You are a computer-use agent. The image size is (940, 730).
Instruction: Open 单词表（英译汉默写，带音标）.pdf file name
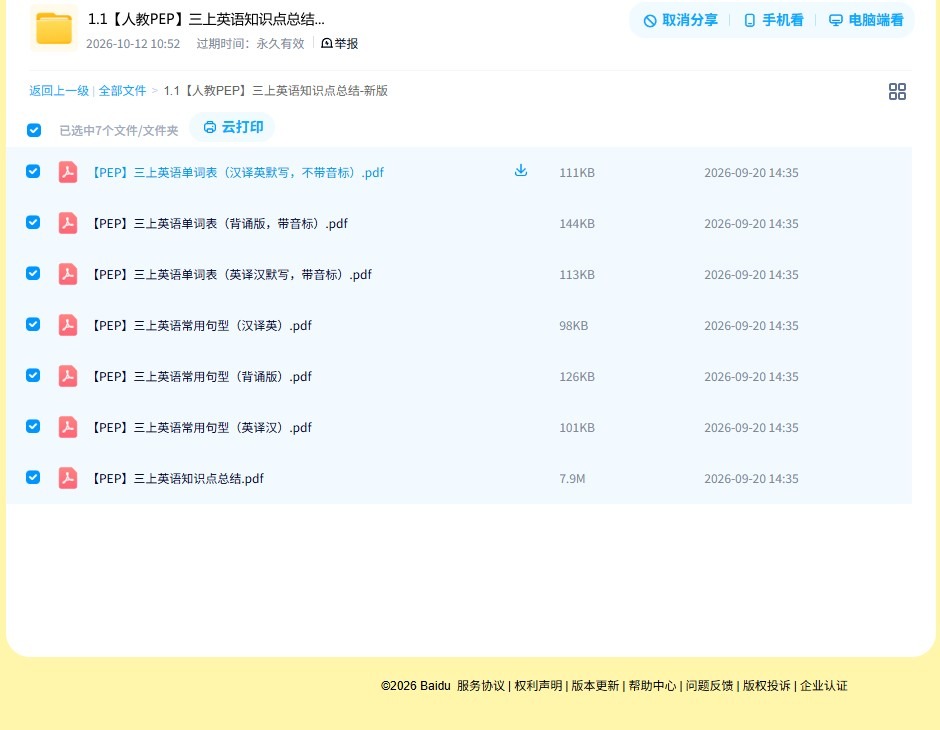(231, 274)
